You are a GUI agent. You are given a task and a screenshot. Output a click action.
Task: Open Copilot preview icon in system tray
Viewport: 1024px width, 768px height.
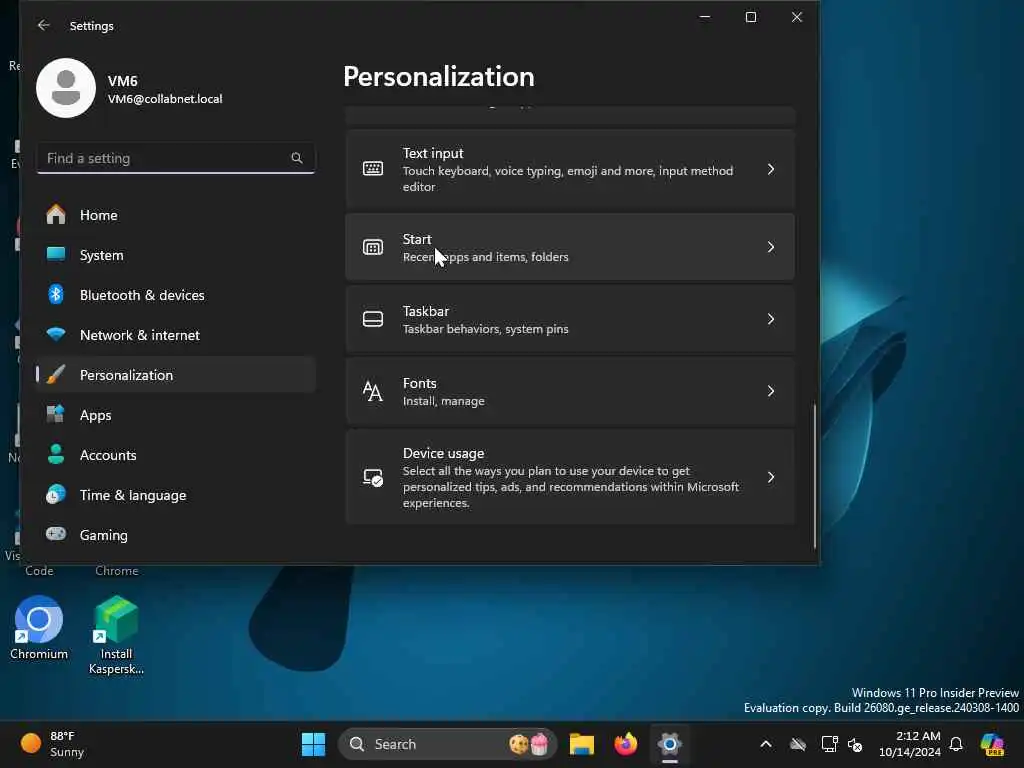(x=993, y=744)
